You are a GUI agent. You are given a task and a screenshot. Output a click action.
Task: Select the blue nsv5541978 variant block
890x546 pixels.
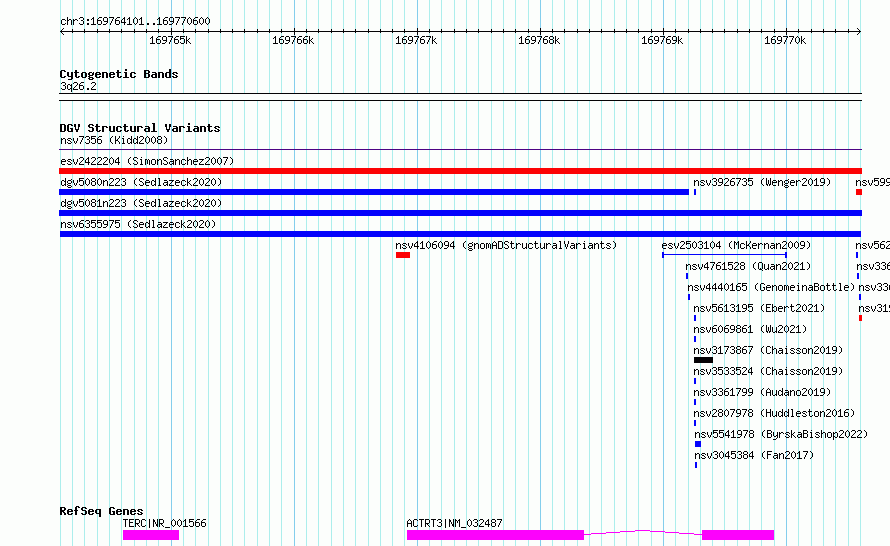point(698,444)
